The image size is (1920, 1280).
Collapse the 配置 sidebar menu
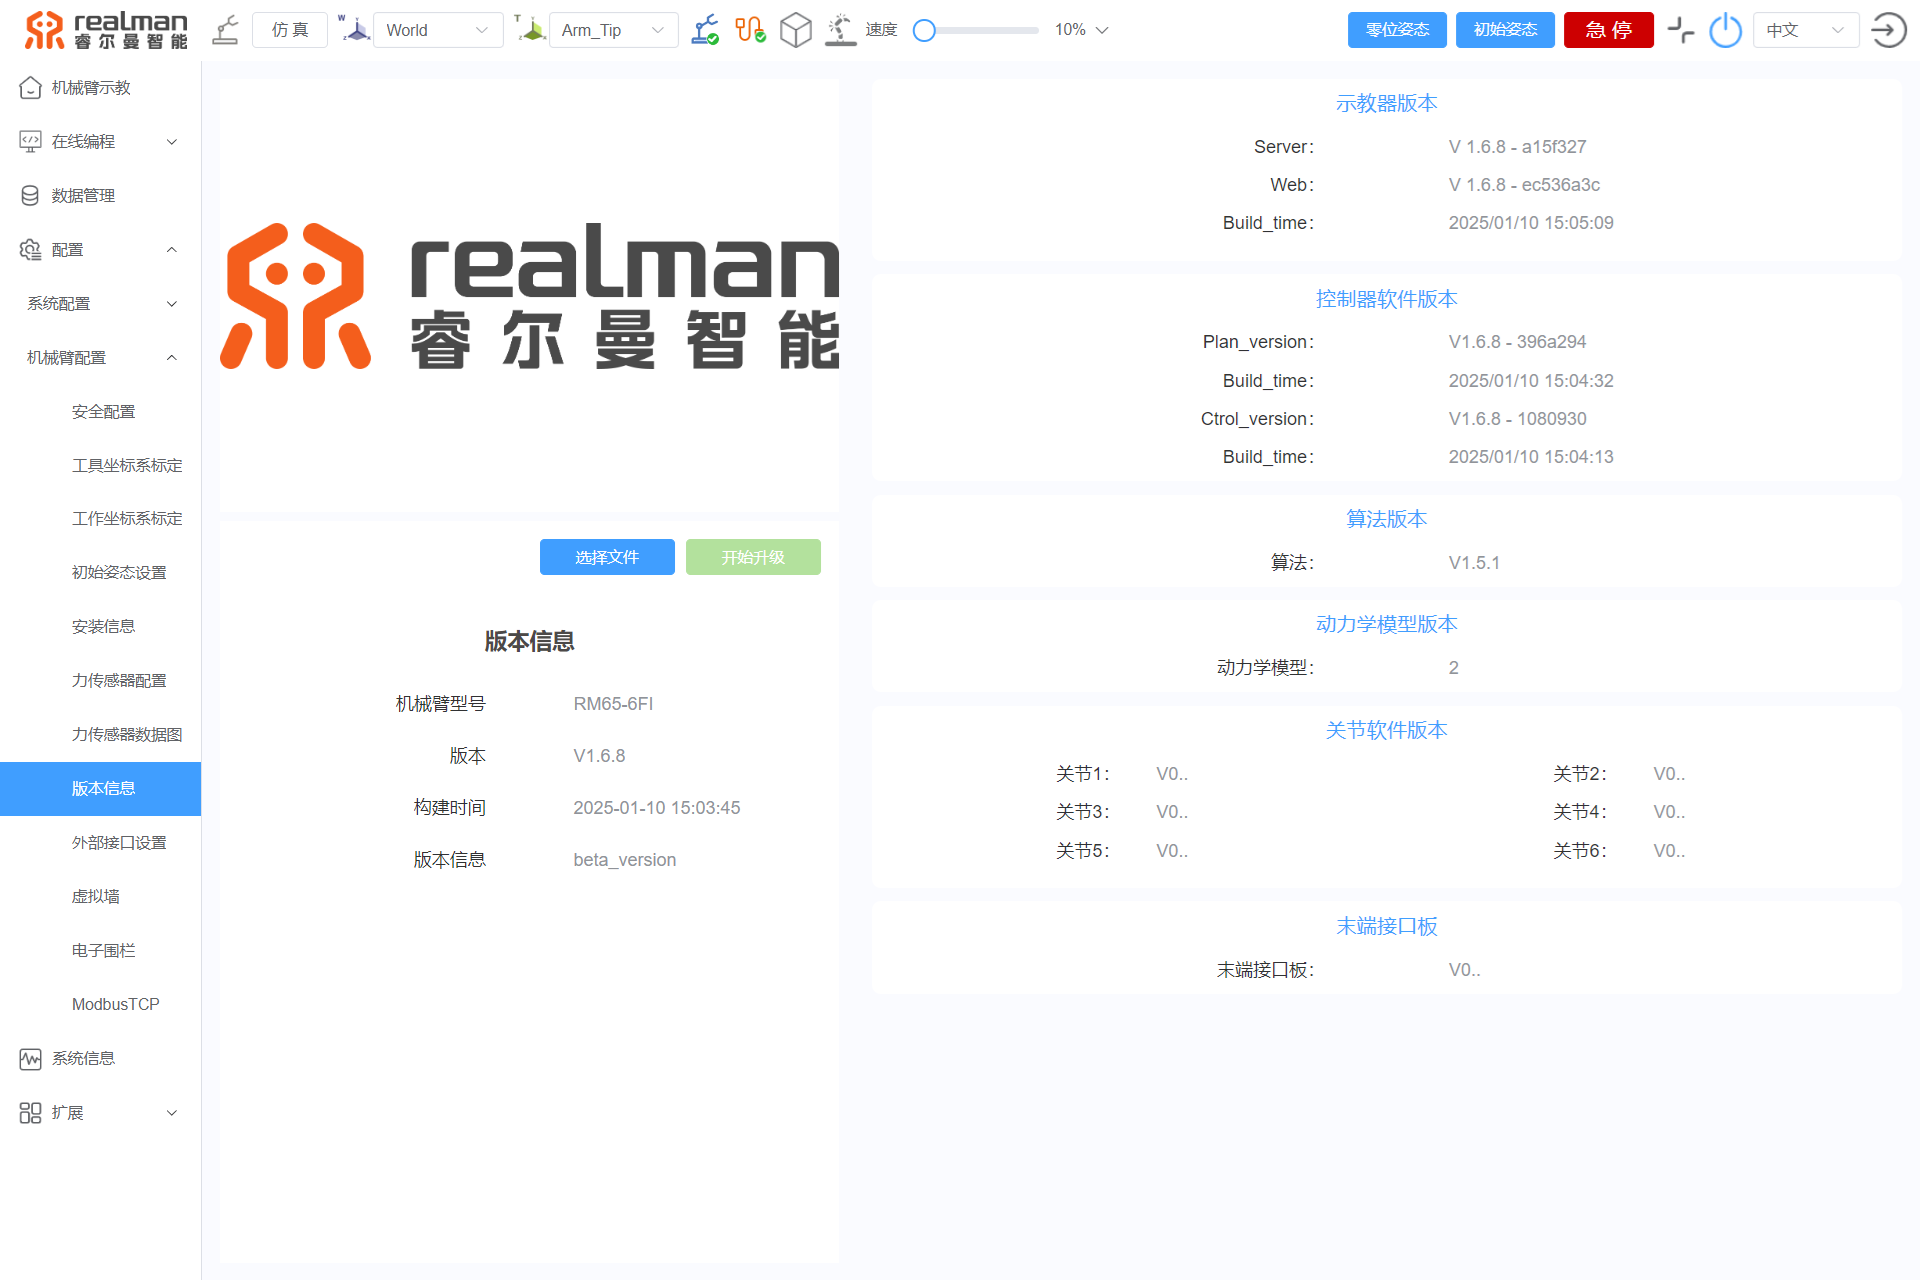100,250
